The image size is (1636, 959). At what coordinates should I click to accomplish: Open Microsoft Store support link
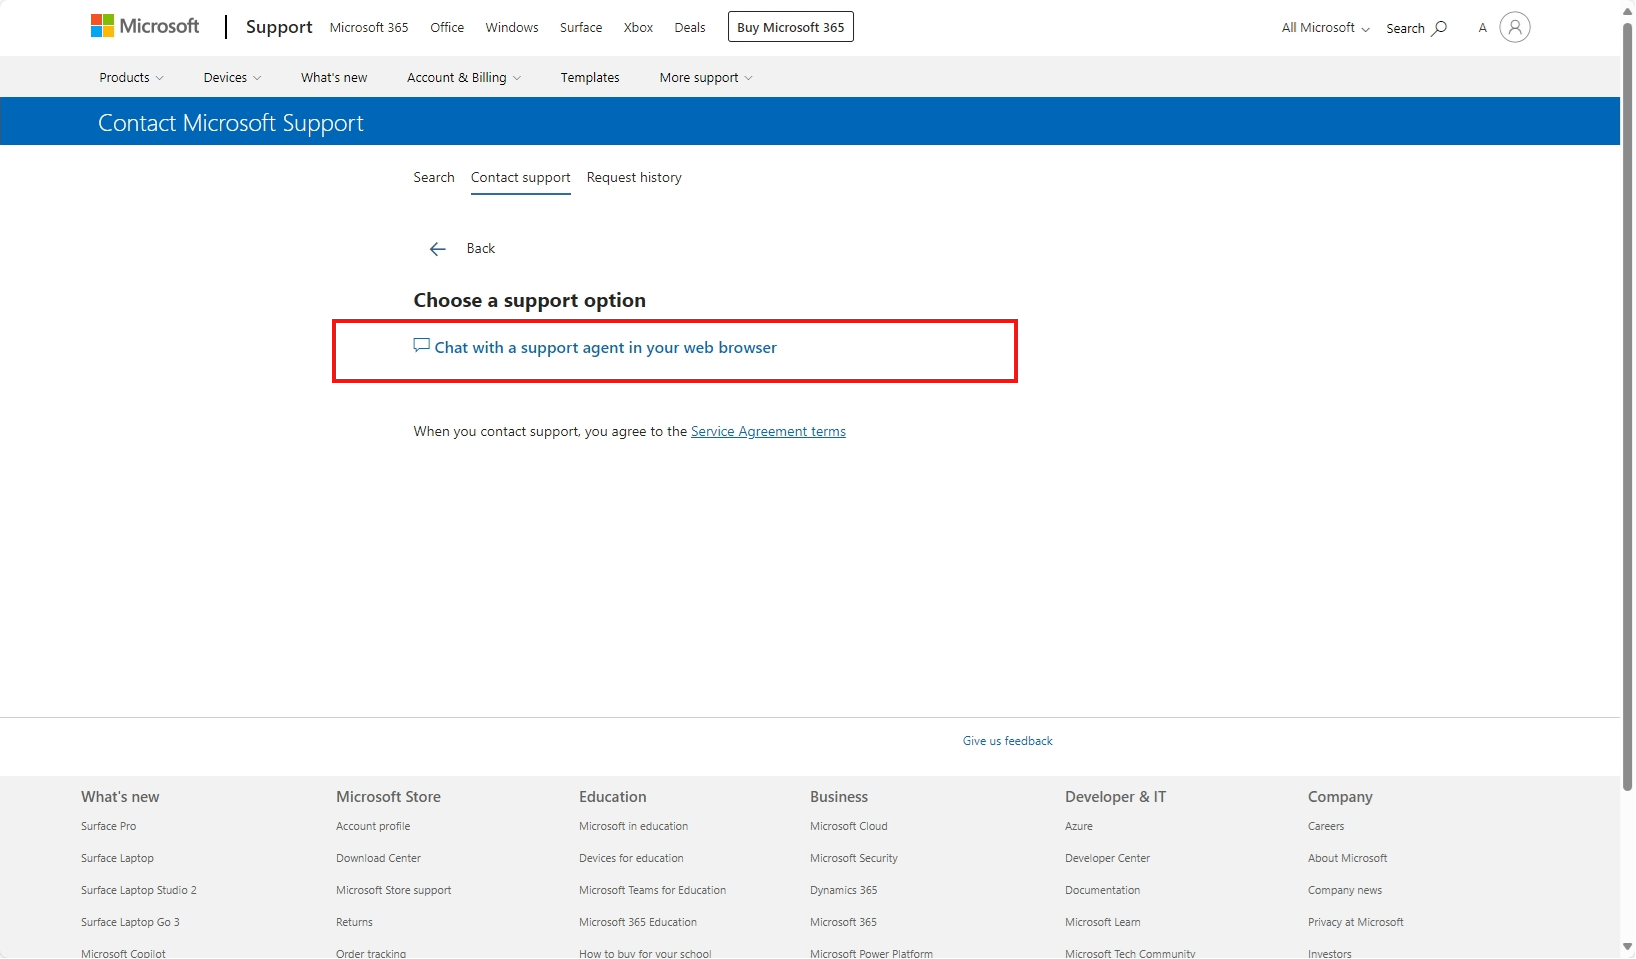click(x=394, y=890)
